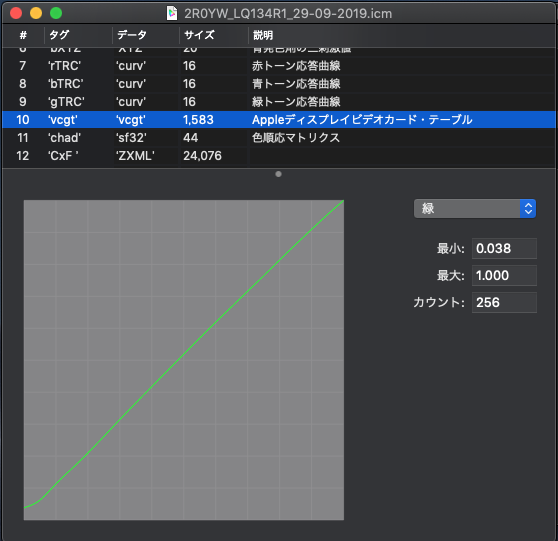
Task: Click the ICC file icon in title bar
Action: click(x=172, y=14)
